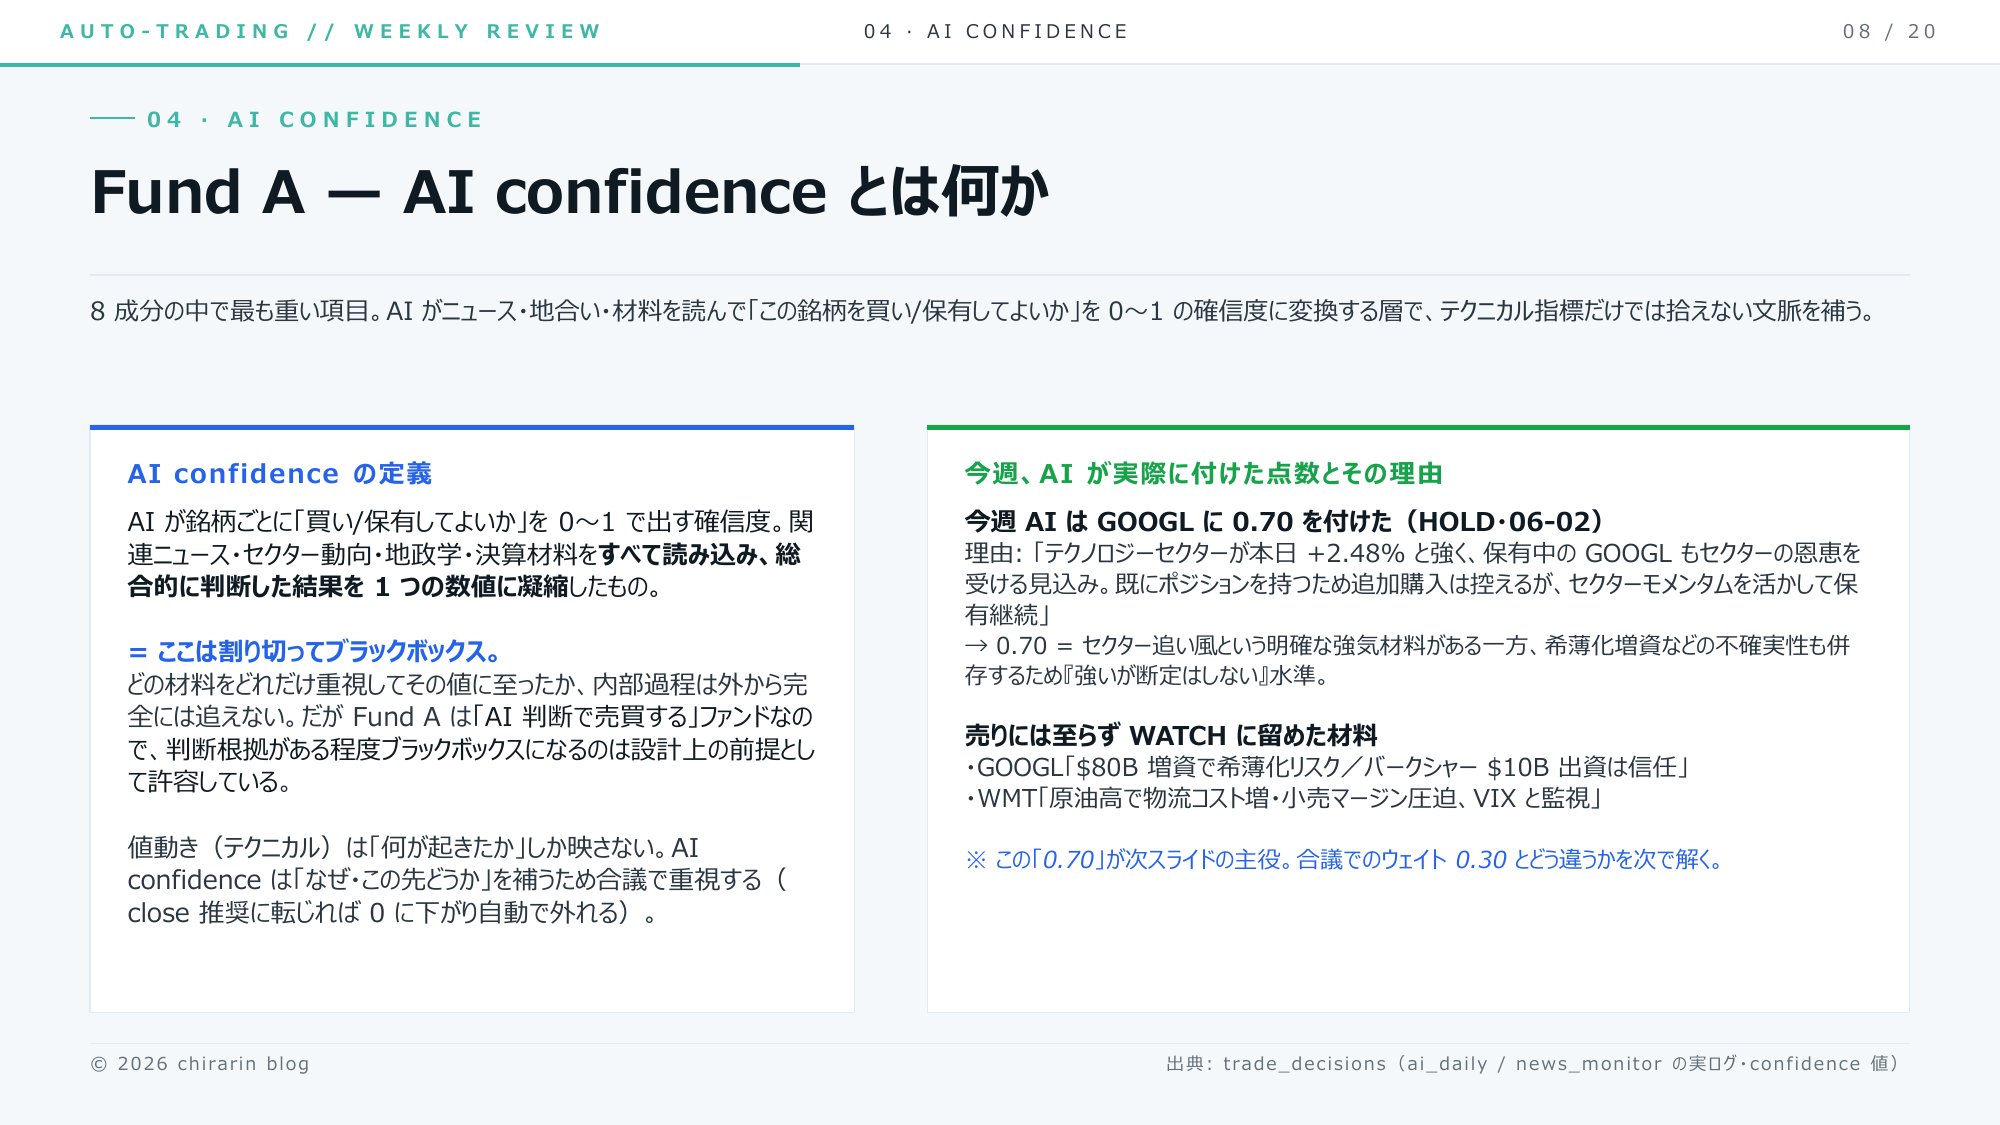Click the blue note '※ この「0.70」が次スライドの主役'
The width and height of the screenshot is (2000, 1125).
pos(1345,859)
